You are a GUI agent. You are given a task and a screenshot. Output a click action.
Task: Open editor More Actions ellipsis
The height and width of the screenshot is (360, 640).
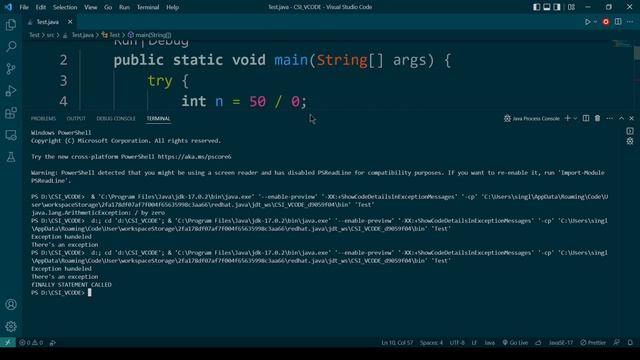[x=630, y=22]
